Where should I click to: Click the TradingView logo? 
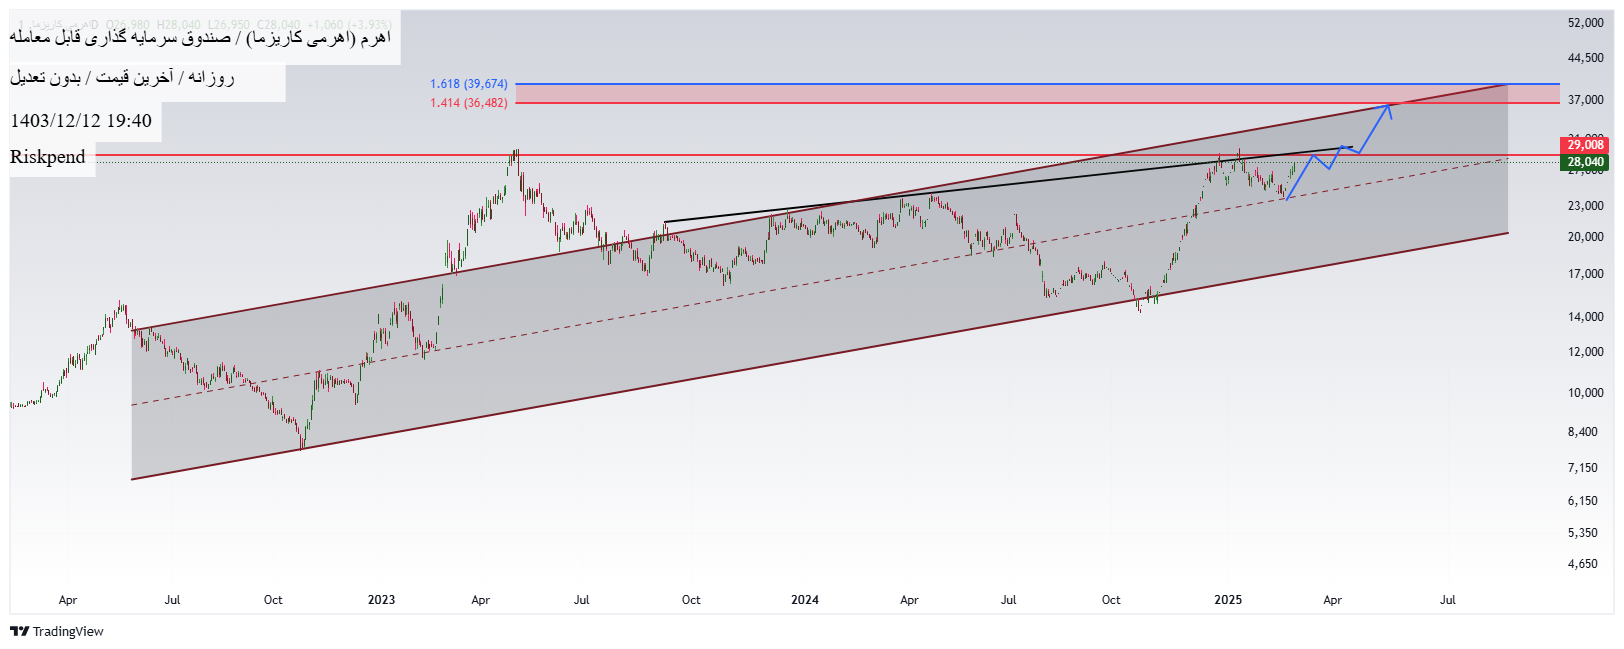click(57, 631)
